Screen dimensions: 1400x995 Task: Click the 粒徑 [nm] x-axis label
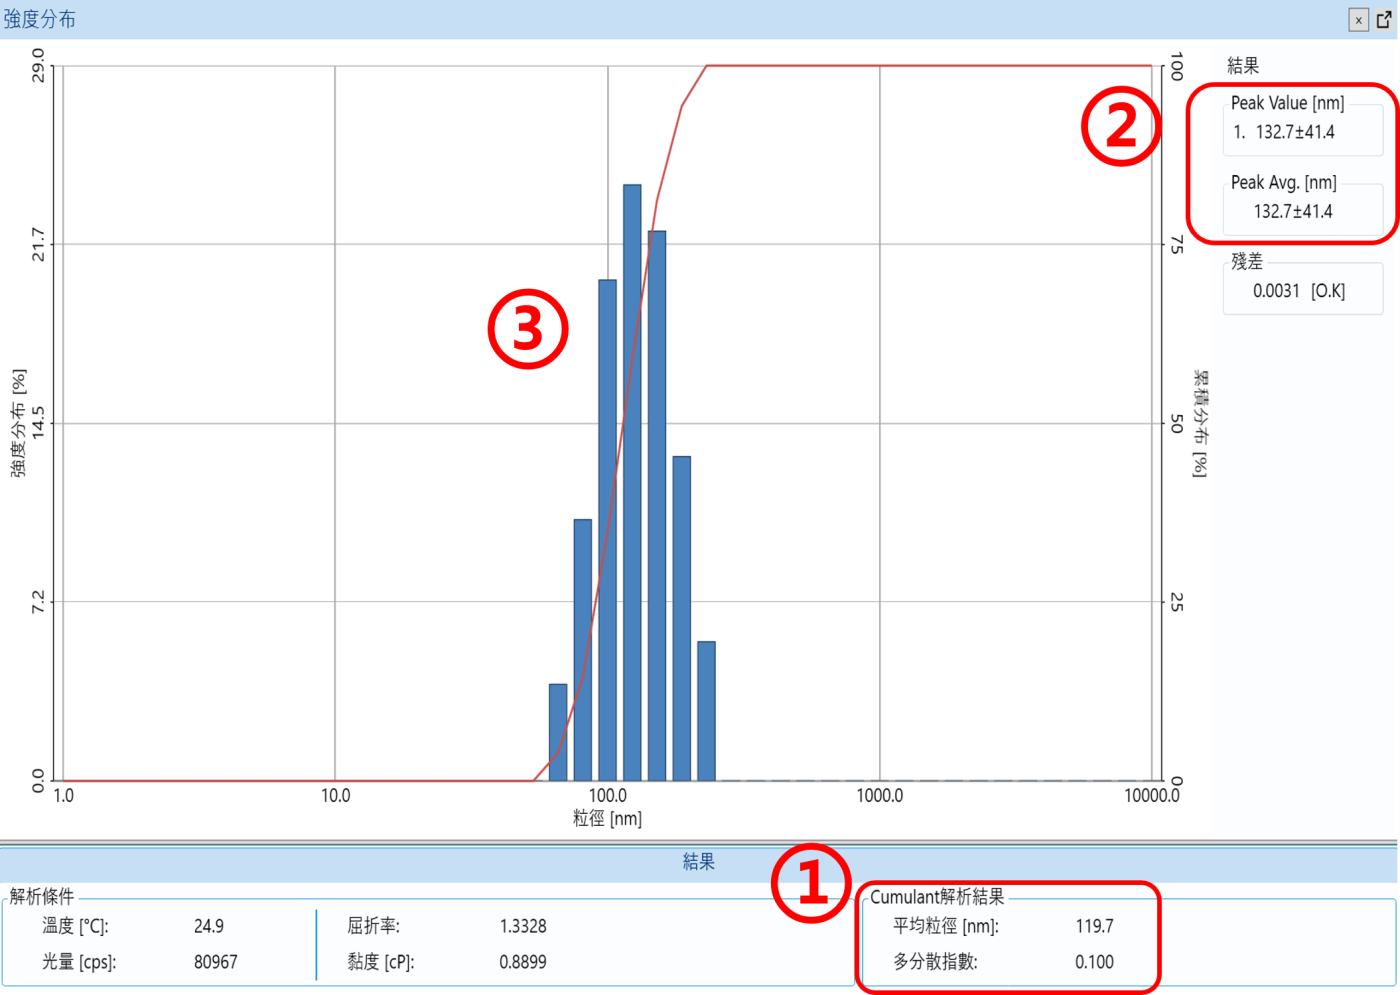click(x=607, y=819)
